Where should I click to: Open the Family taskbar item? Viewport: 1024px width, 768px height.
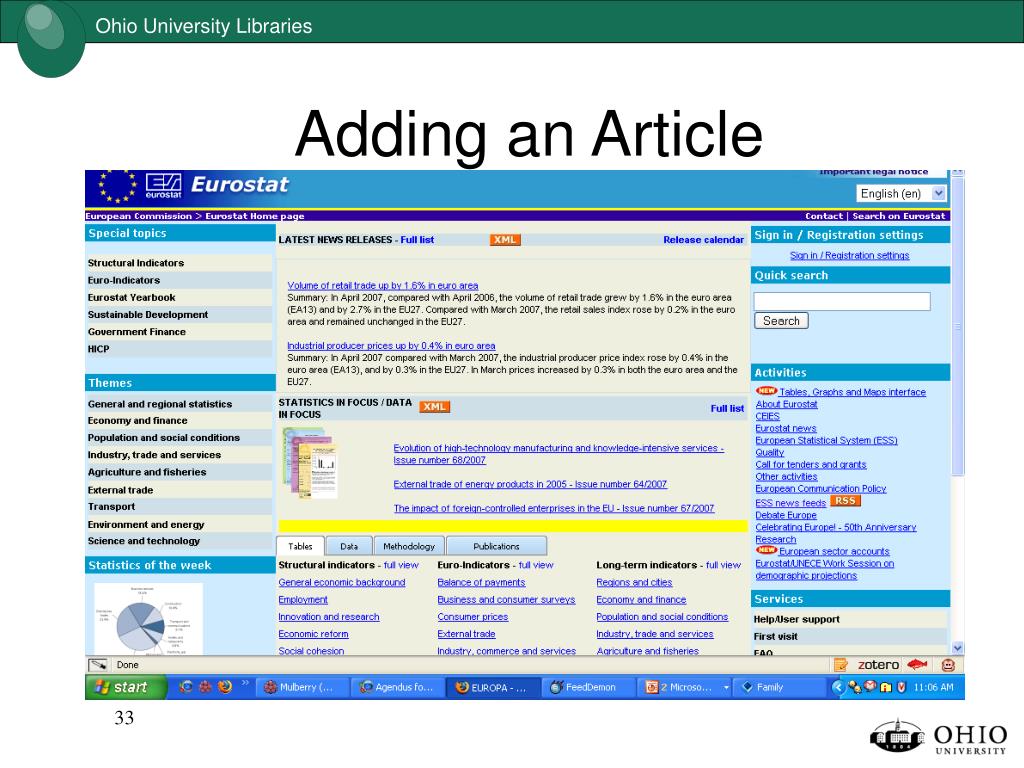pyautogui.click(x=777, y=687)
